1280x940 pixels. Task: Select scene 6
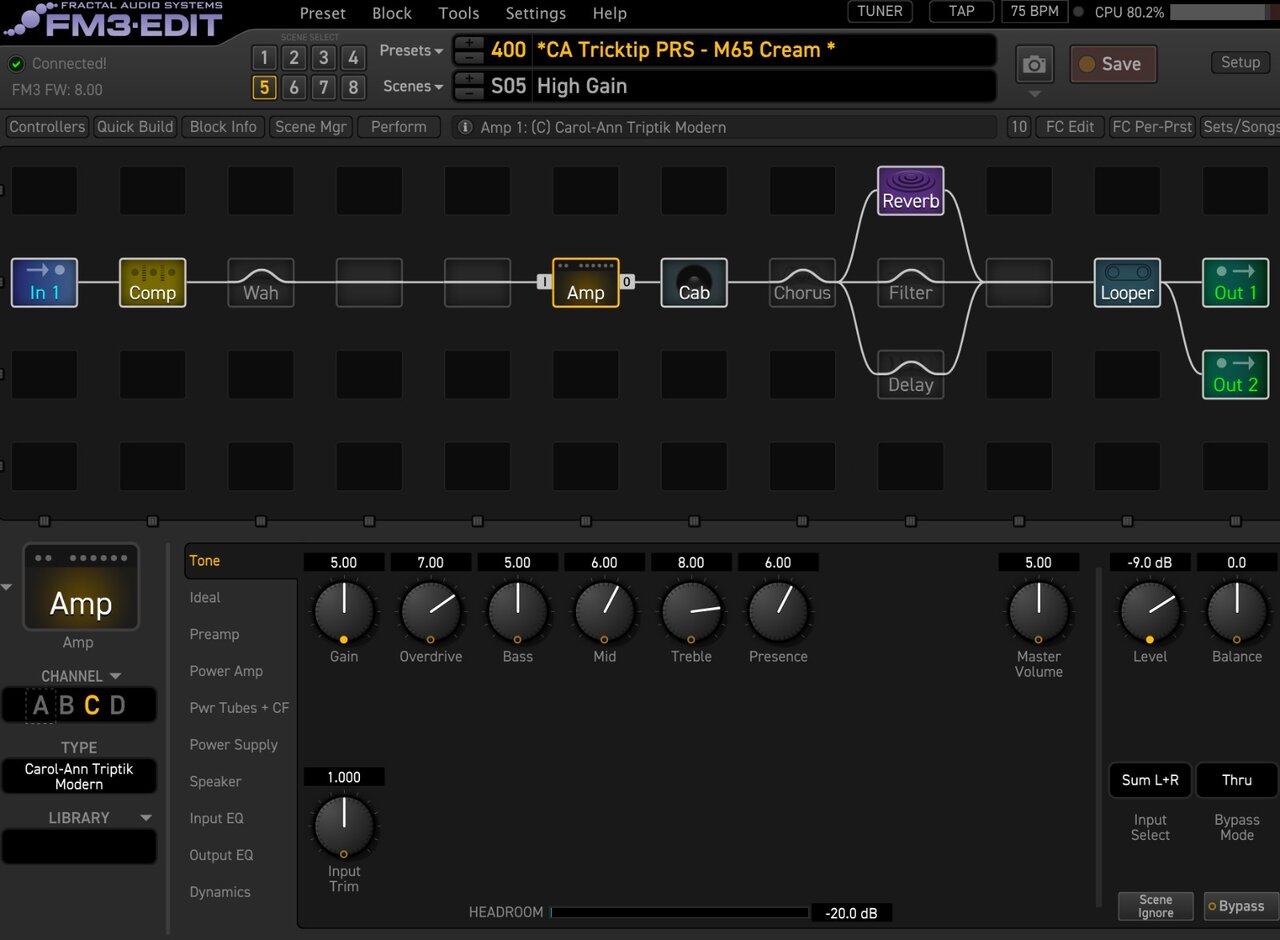[x=294, y=87]
